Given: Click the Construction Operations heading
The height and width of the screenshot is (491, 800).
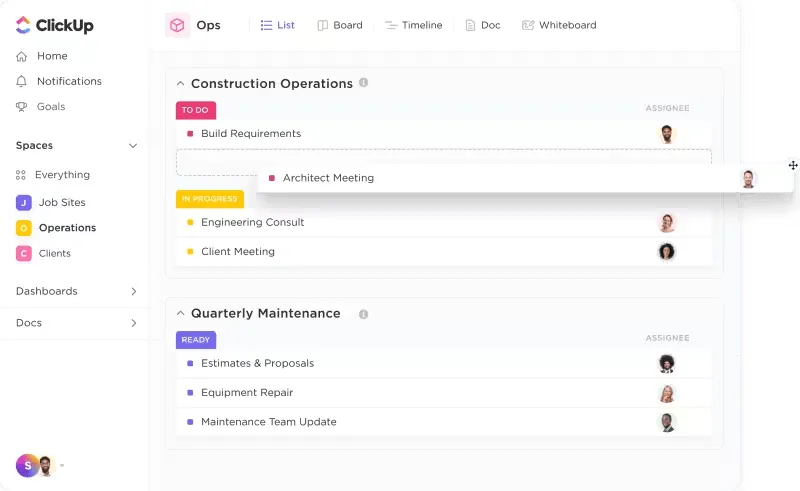Looking at the screenshot, I should point(272,84).
